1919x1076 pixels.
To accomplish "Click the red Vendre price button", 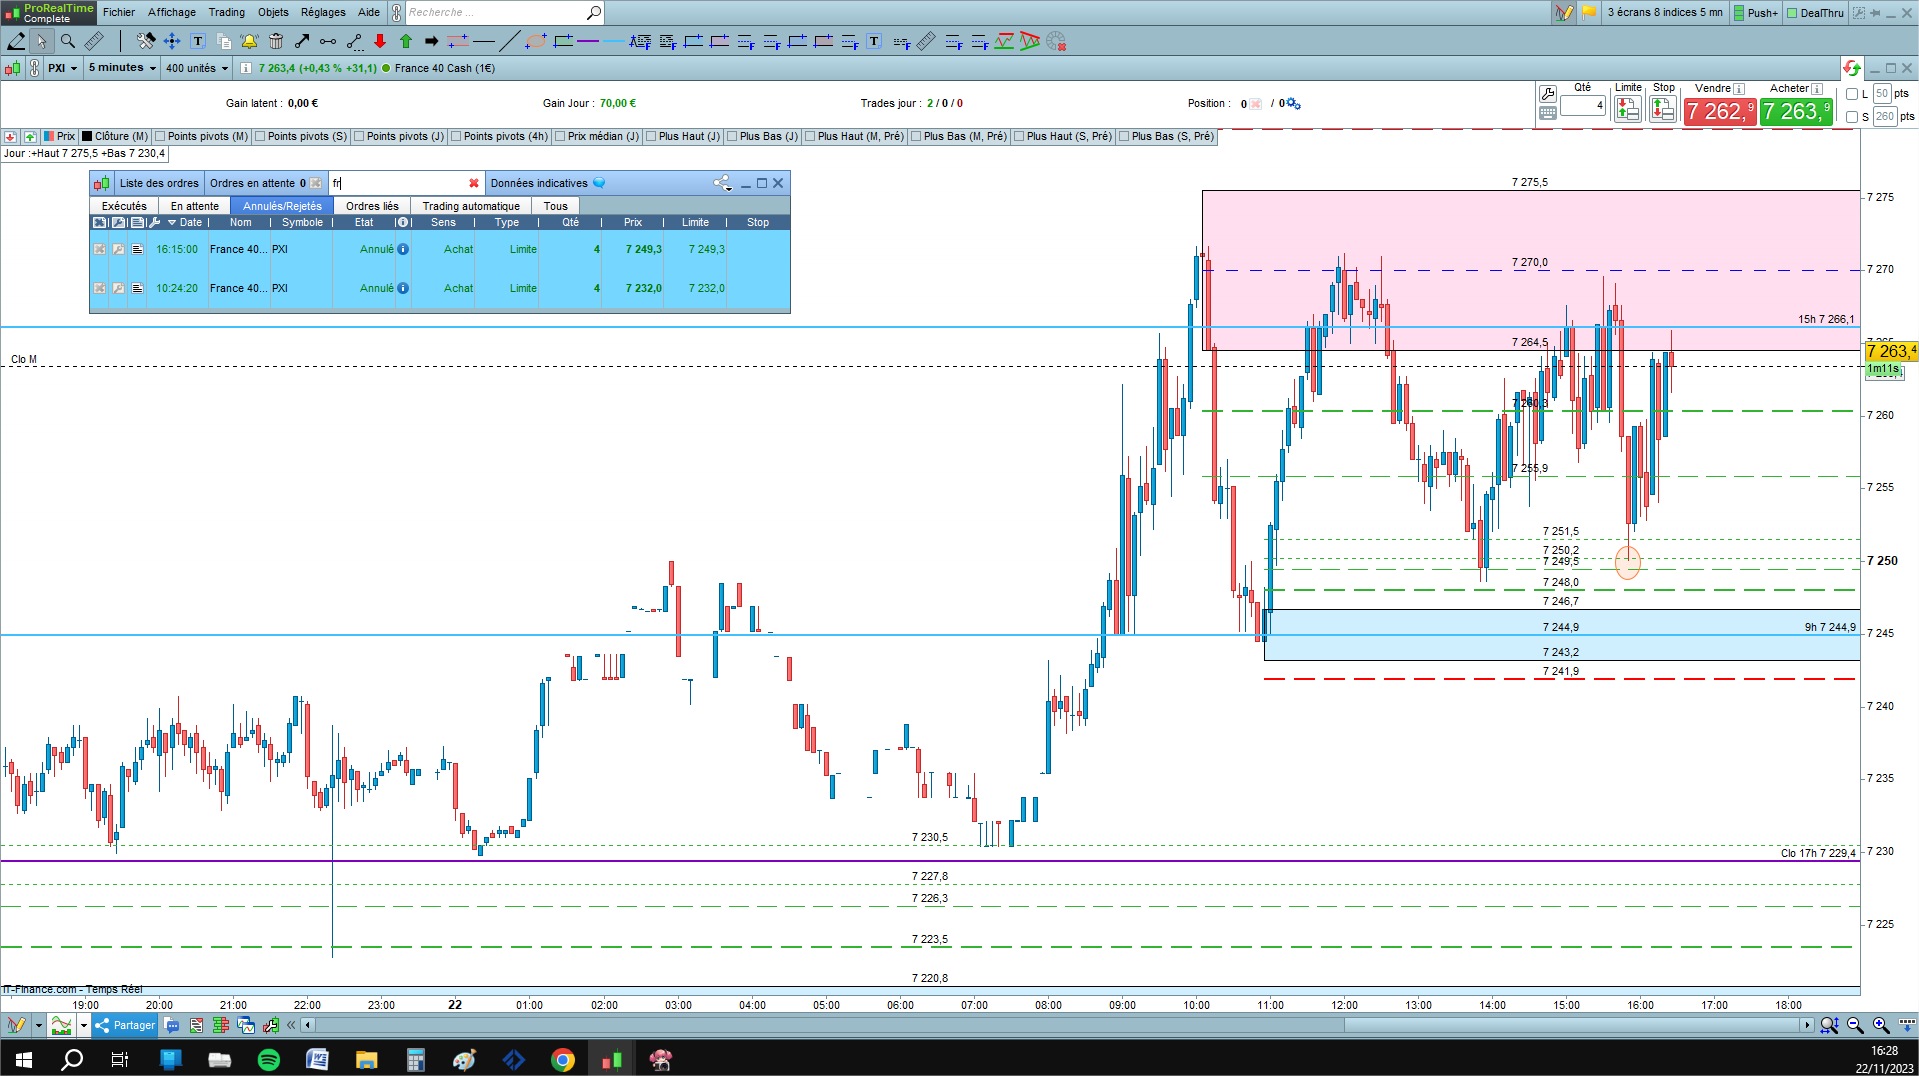I will 1719,112.
